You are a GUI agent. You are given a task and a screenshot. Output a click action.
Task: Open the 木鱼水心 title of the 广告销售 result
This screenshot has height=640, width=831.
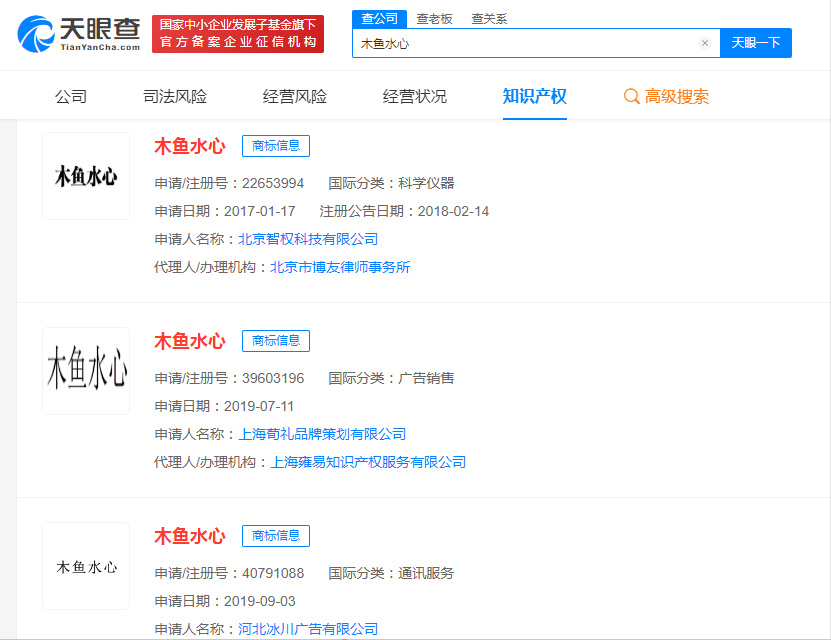190,341
